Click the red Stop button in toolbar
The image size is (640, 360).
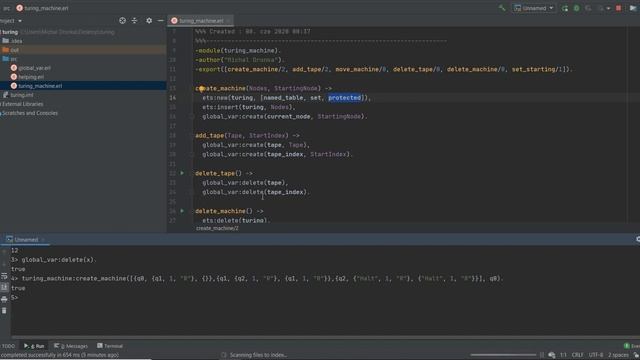coord(618,8)
